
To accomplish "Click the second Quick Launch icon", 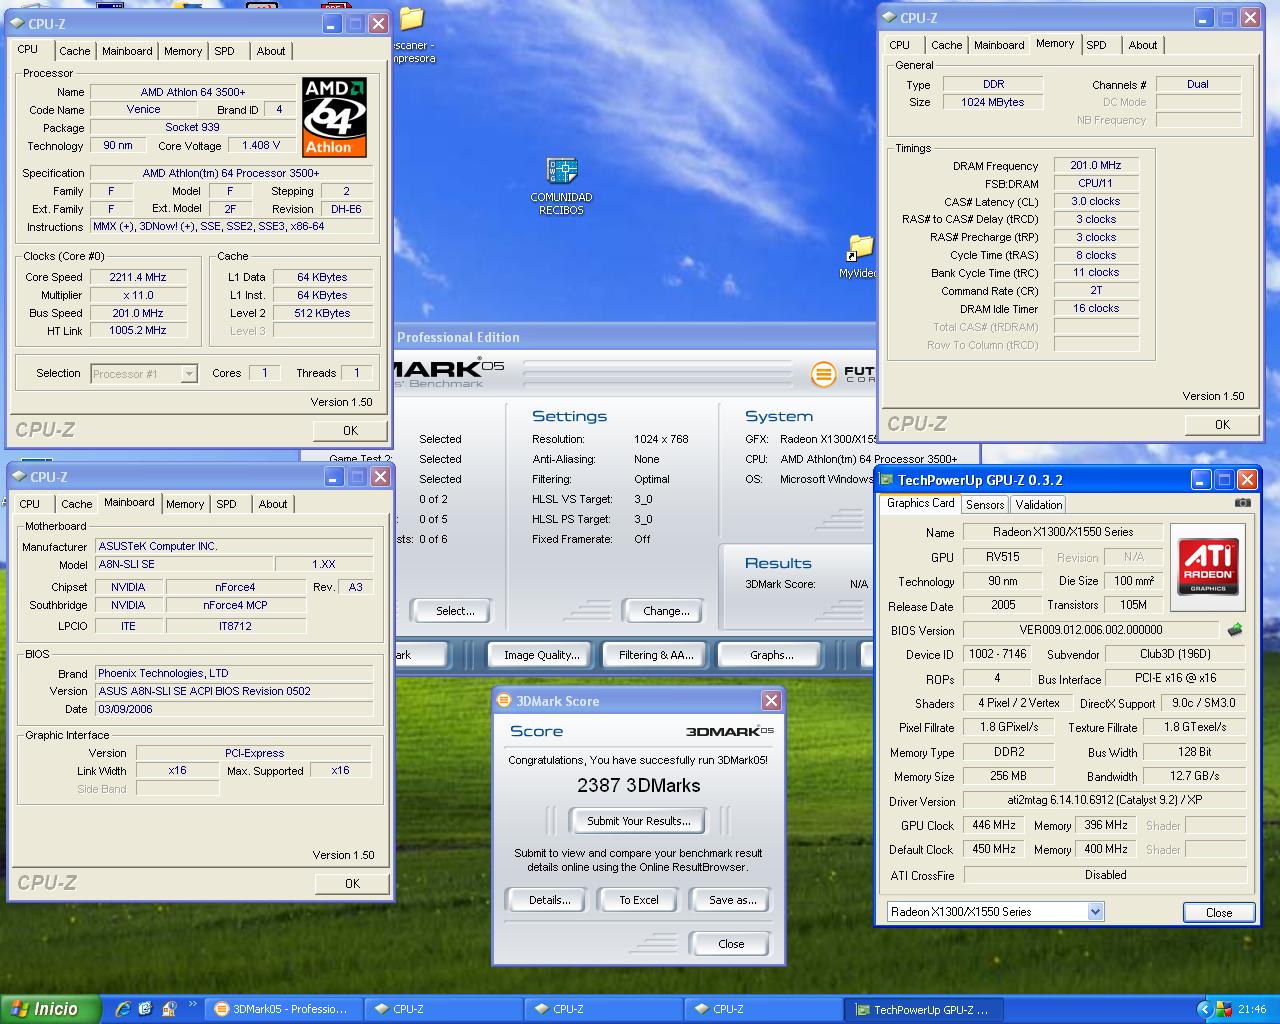I will pyautogui.click(x=145, y=1009).
